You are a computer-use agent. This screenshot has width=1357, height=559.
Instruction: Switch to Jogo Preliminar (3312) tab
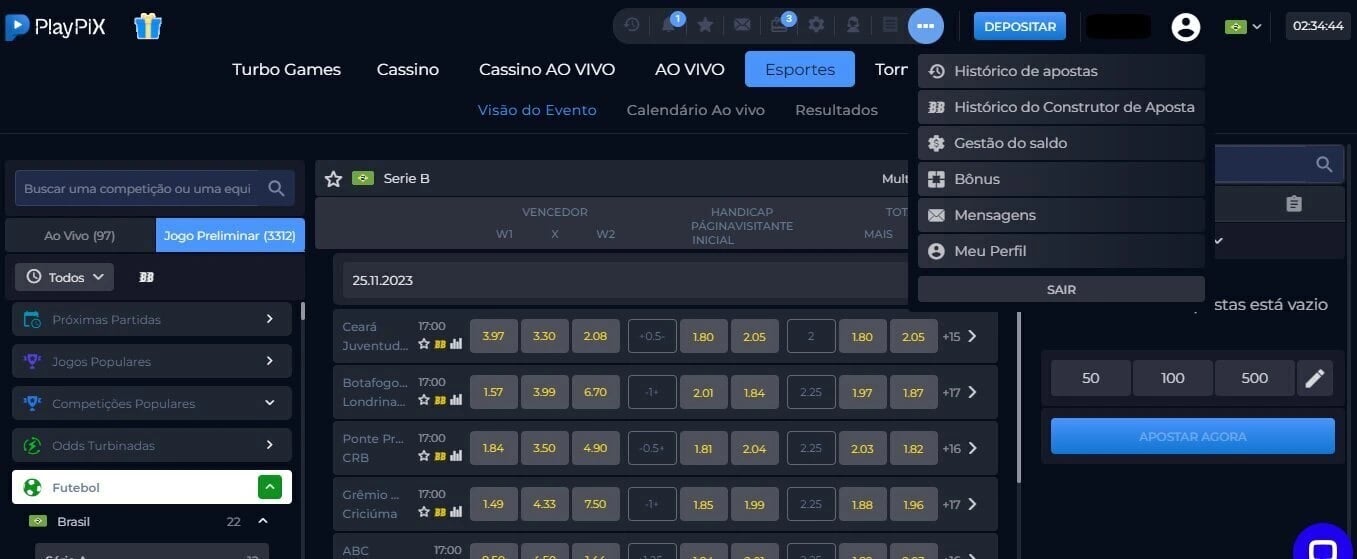click(230, 236)
